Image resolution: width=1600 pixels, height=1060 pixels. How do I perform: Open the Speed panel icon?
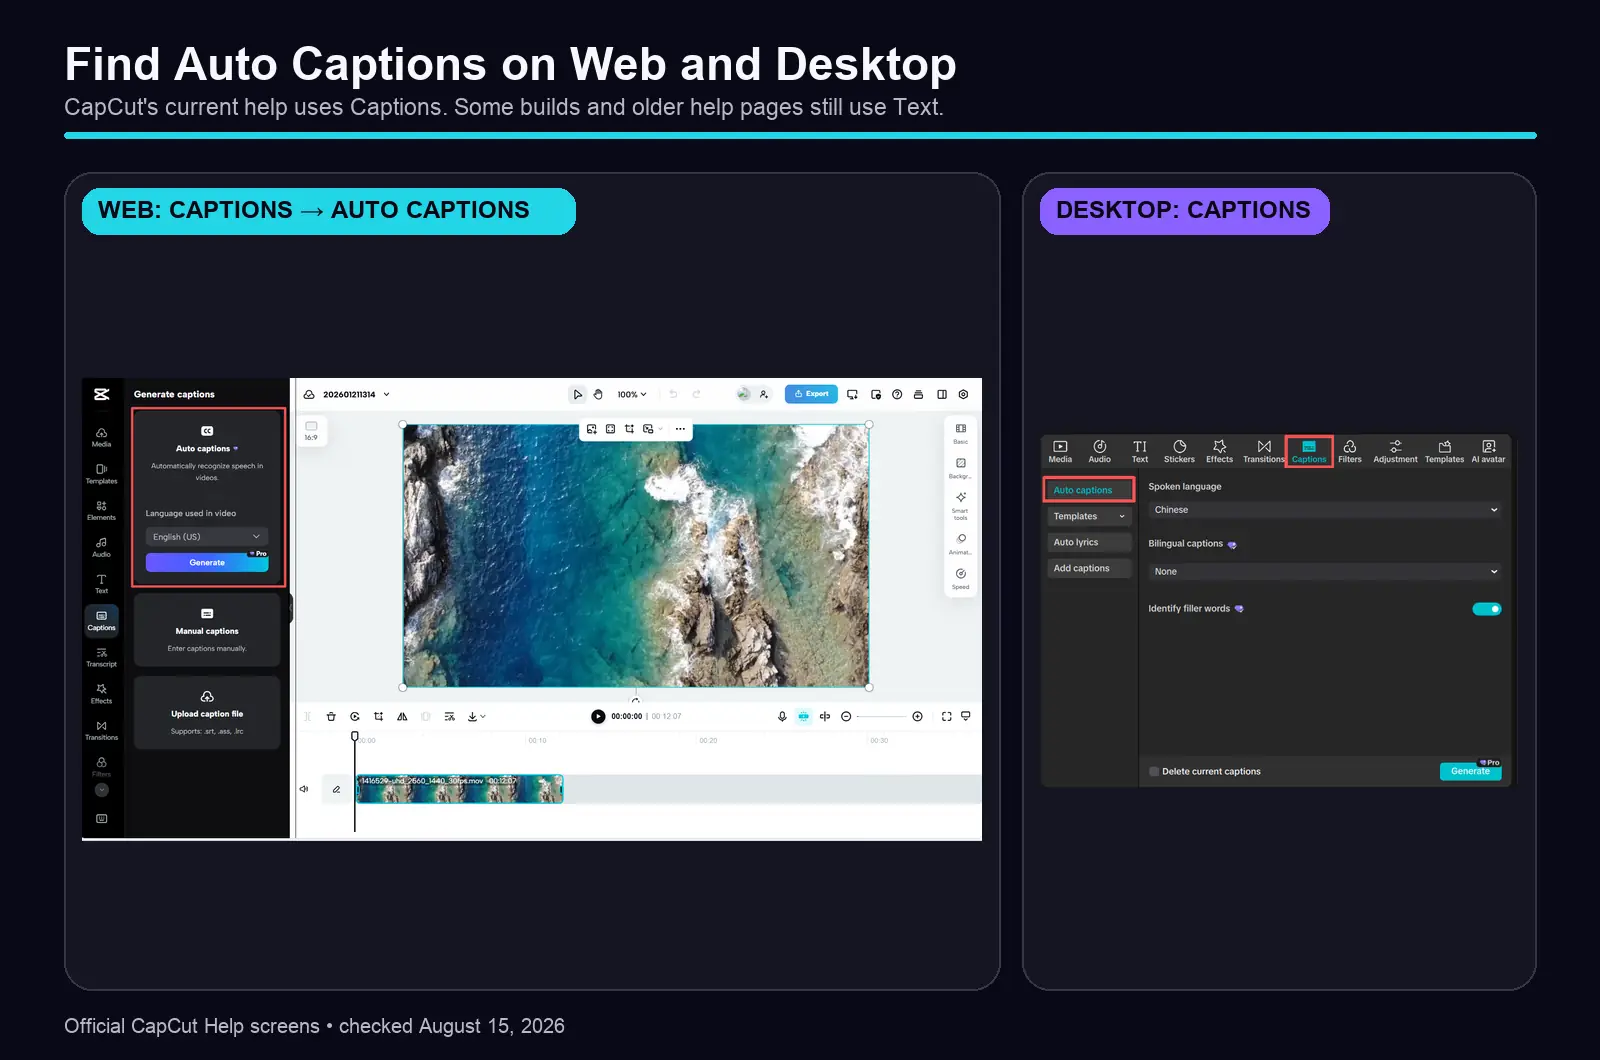tap(960, 578)
